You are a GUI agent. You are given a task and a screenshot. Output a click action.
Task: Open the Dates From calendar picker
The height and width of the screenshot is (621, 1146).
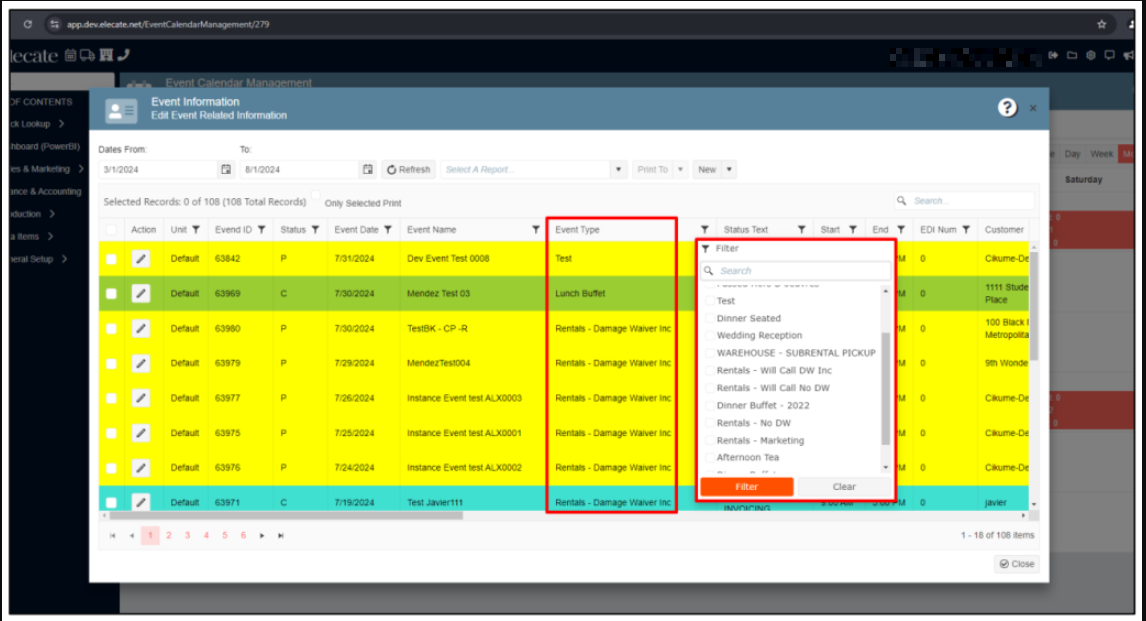click(x=225, y=169)
